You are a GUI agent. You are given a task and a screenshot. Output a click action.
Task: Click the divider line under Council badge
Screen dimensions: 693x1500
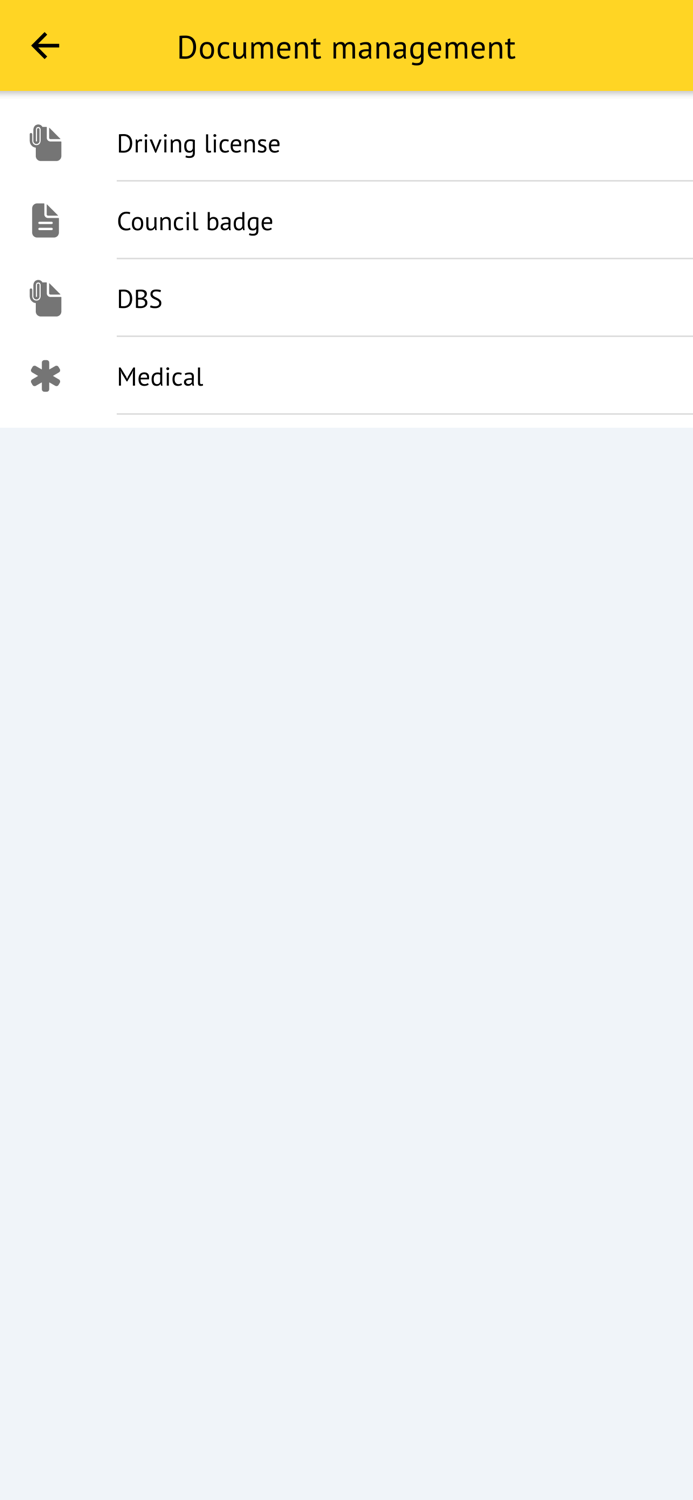pos(405,259)
